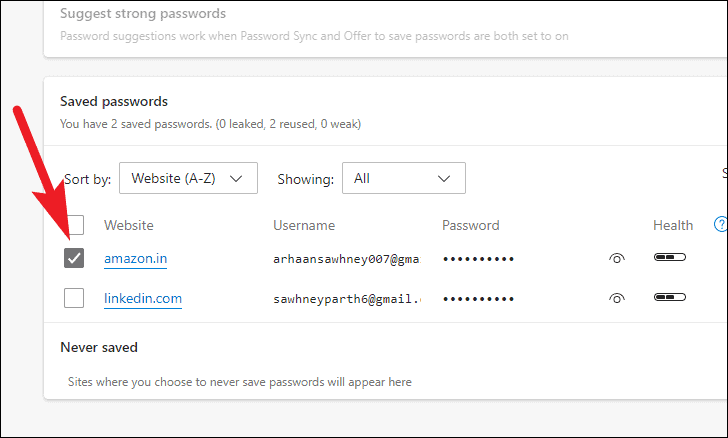The image size is (728, 438).
Task: Select the linkedin.com username text
Action: pos(346,298)
